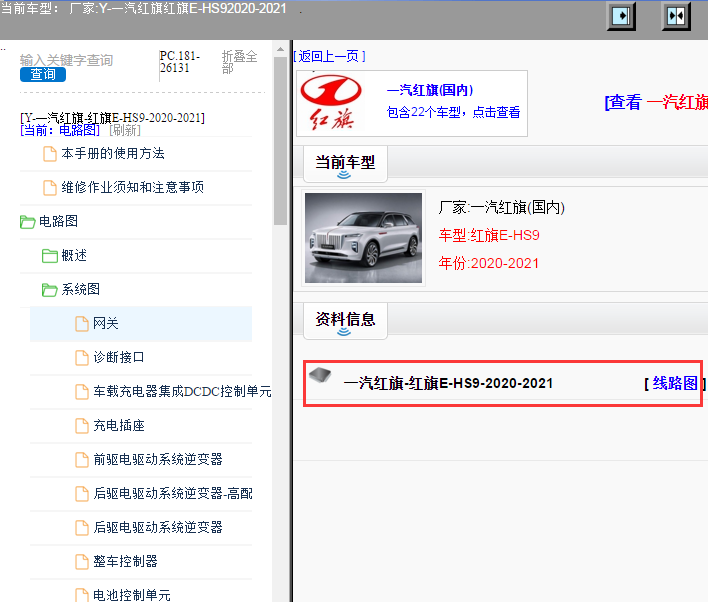708x602 pixels.
Task: Click the book icon beside 一汽红旗-红旗E-HS9-2020-2021
Action: coord(320,375)
